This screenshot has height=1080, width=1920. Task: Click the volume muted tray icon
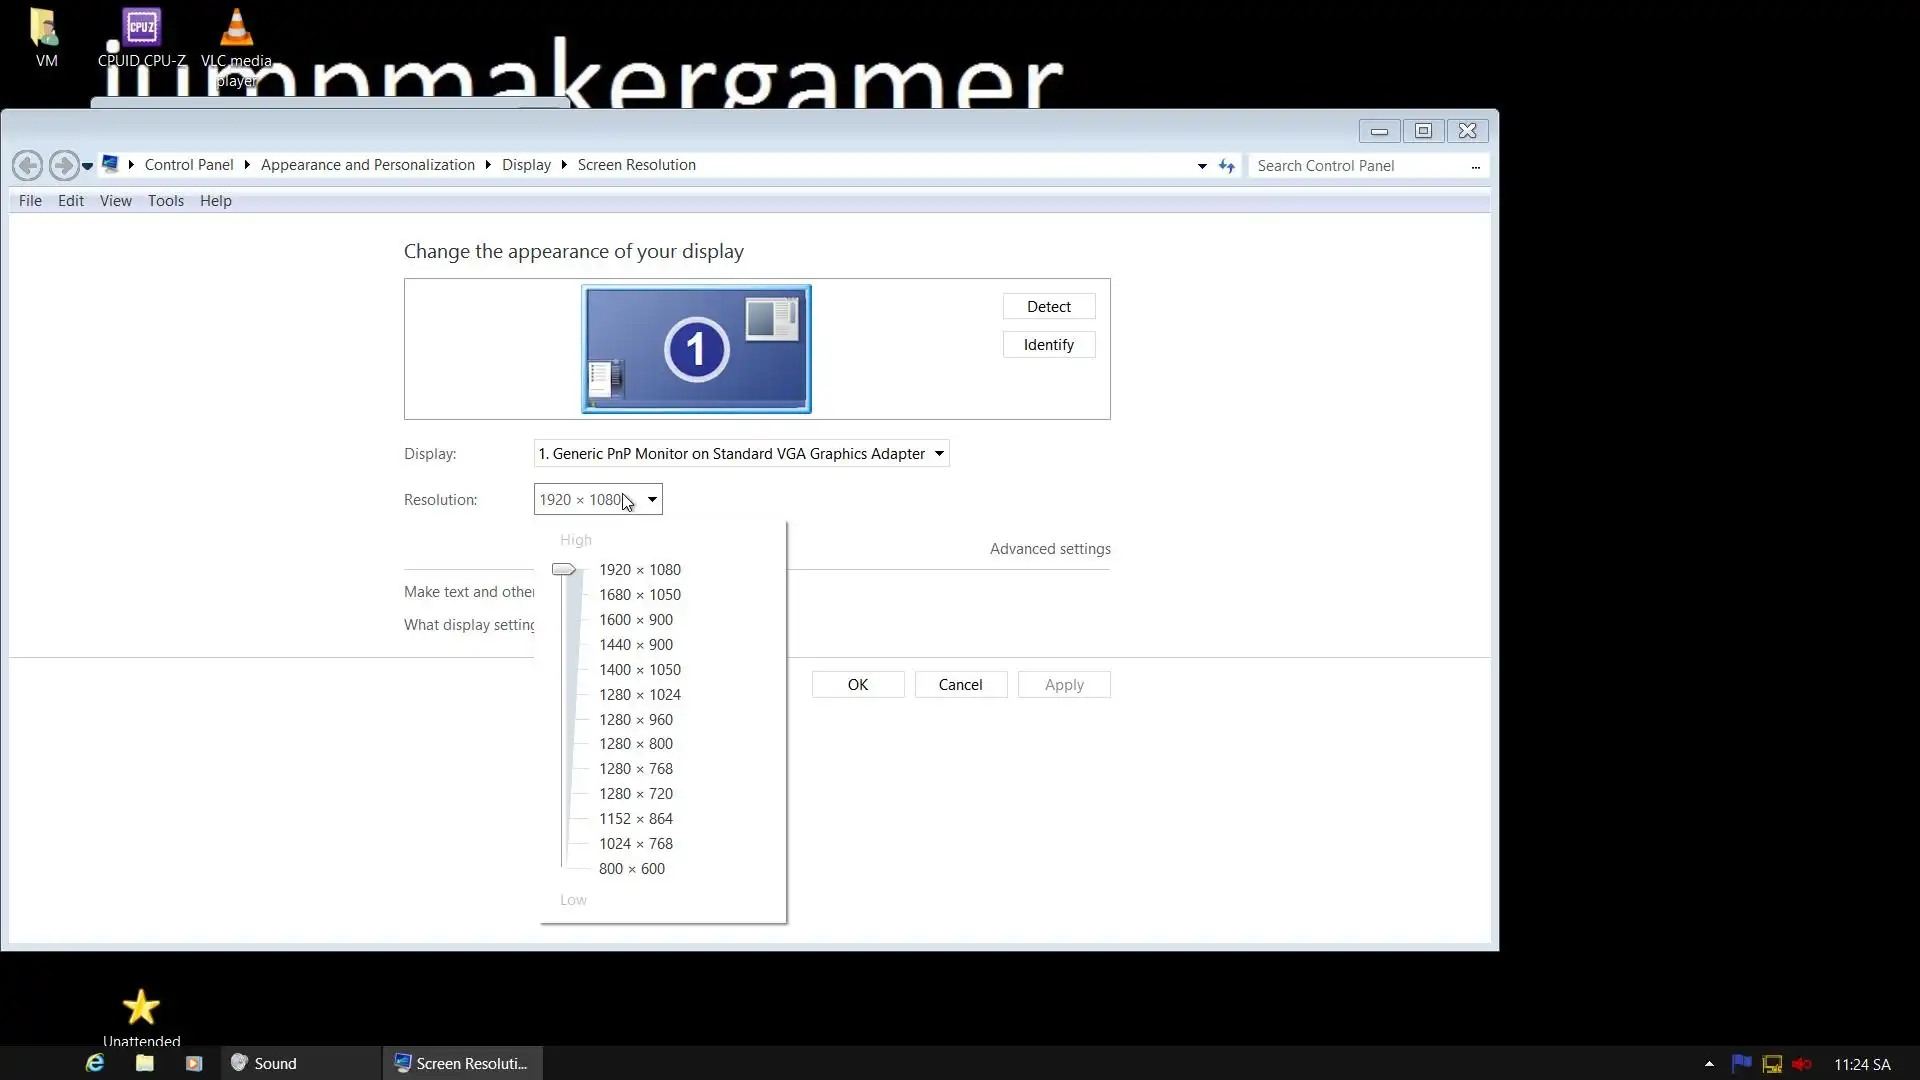point(1802,1064)
